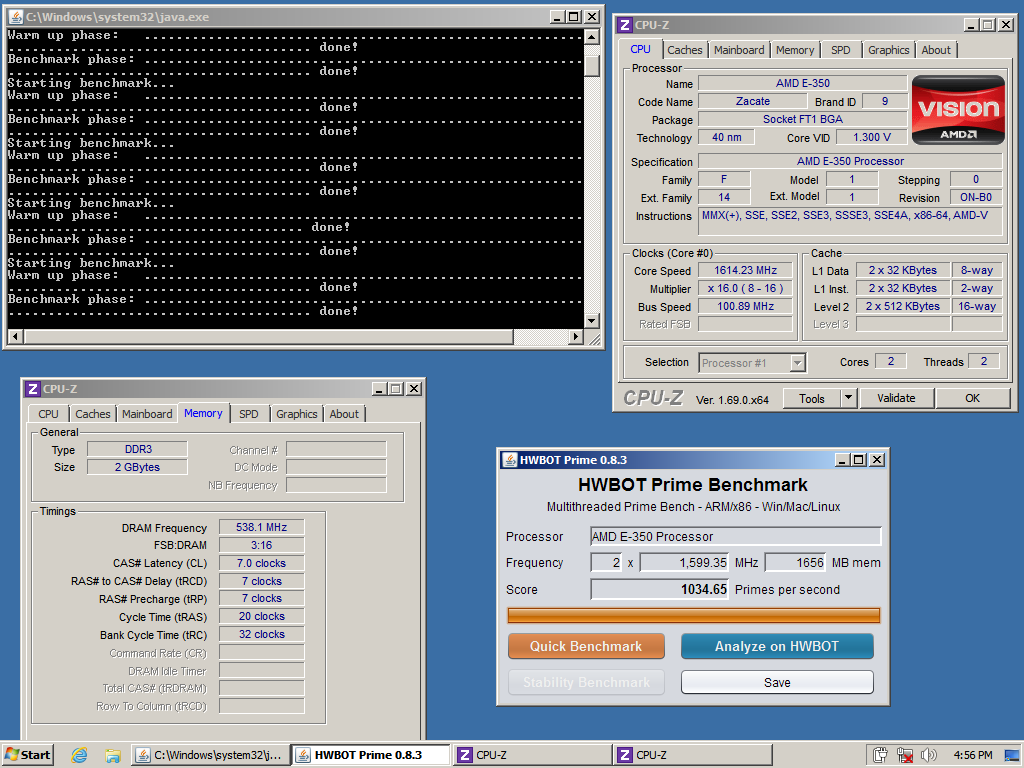Screen dimensions: 1024x768
Task: Maximize the HWBOT Prime window
Action: pyautogui.click(x=859, y=460)
